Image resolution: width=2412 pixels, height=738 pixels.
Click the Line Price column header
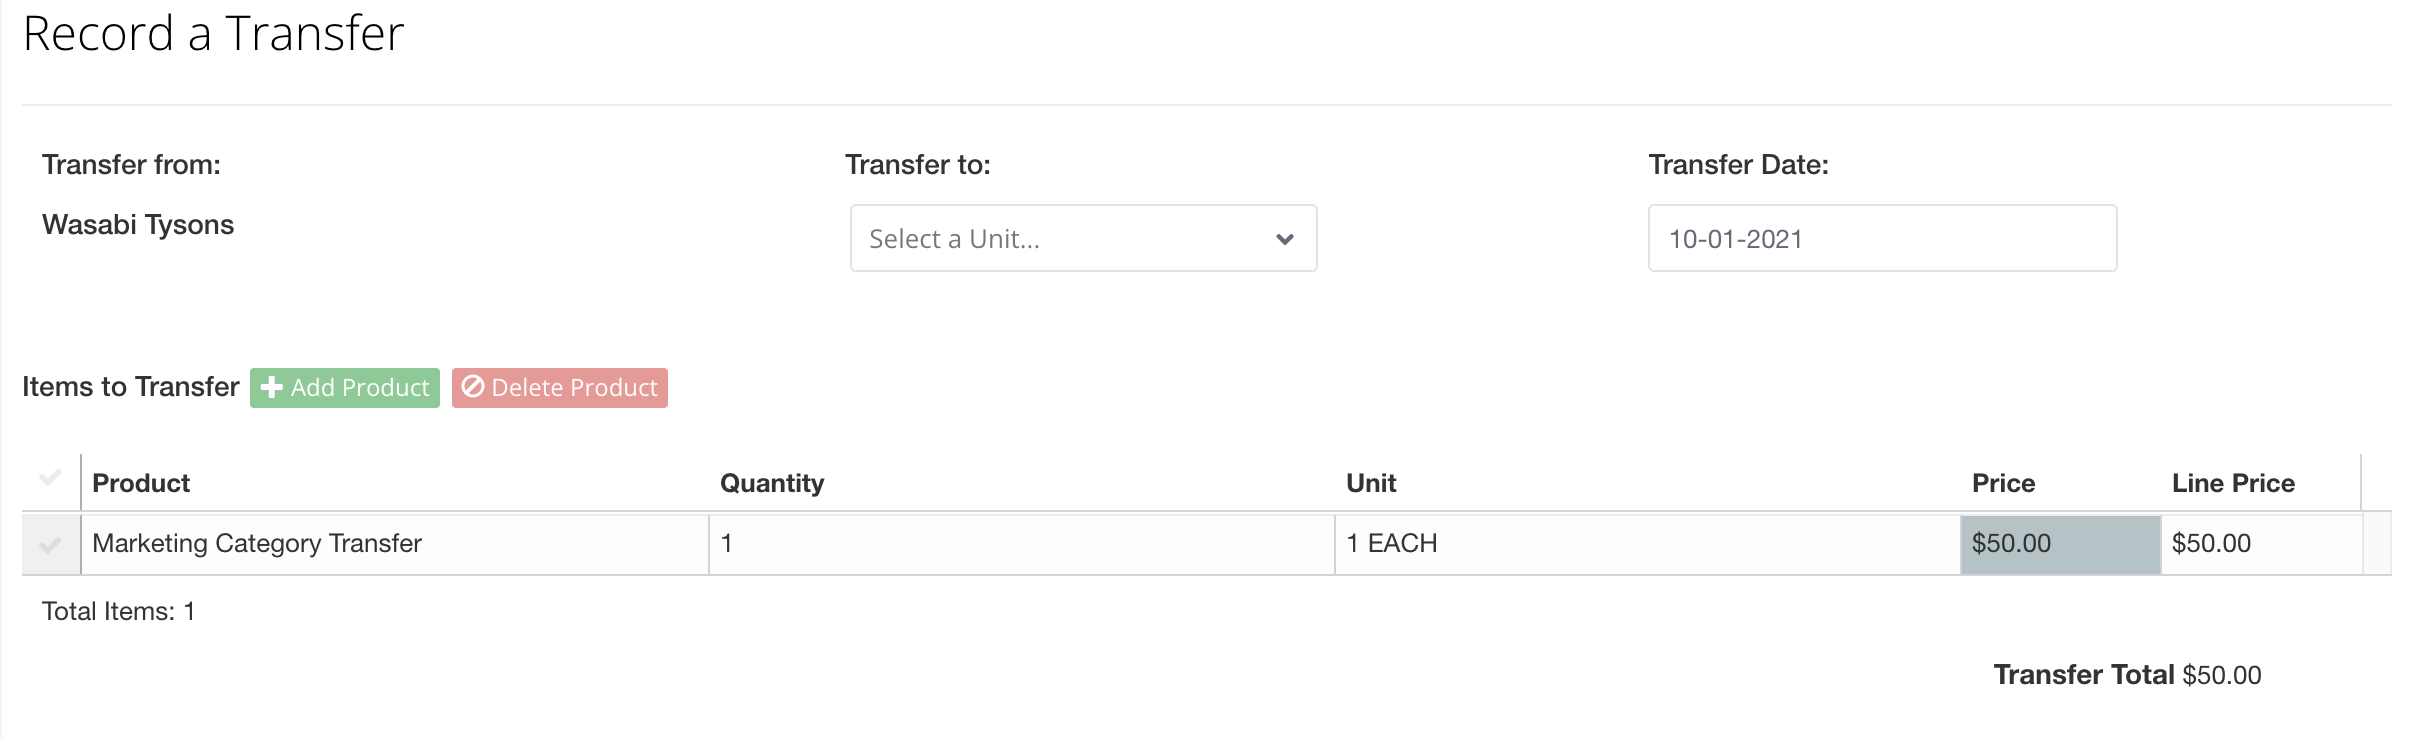point(2233,483)
